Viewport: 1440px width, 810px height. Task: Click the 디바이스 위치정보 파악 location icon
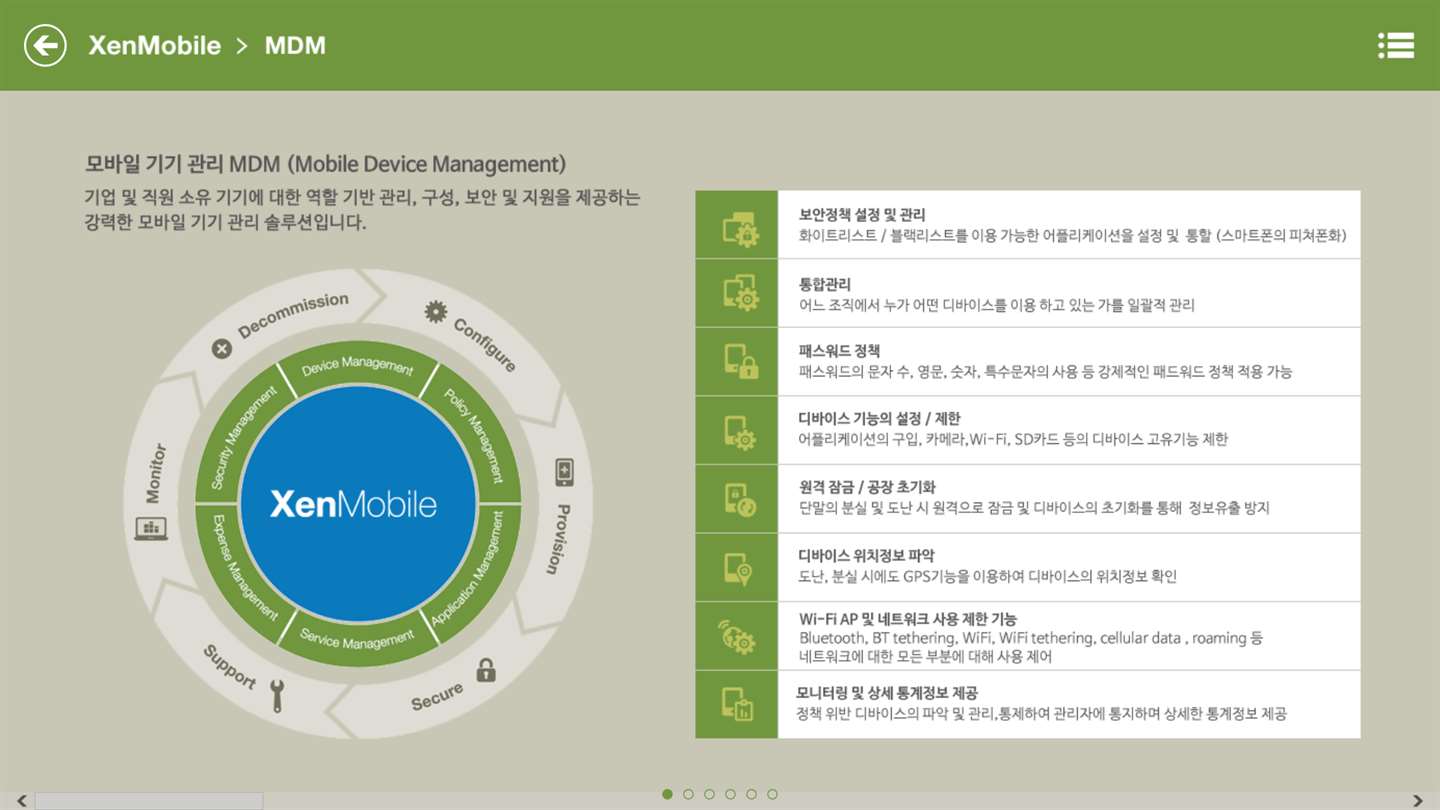click(x=738, y=568)
